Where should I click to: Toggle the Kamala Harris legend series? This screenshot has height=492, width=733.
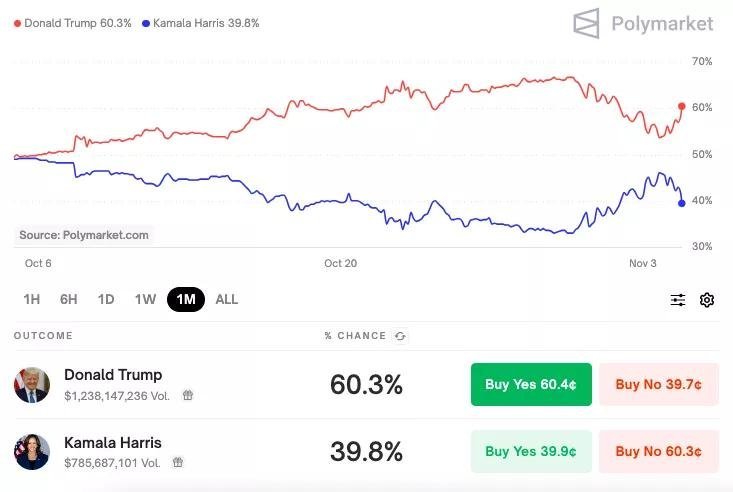pos(201,23)
